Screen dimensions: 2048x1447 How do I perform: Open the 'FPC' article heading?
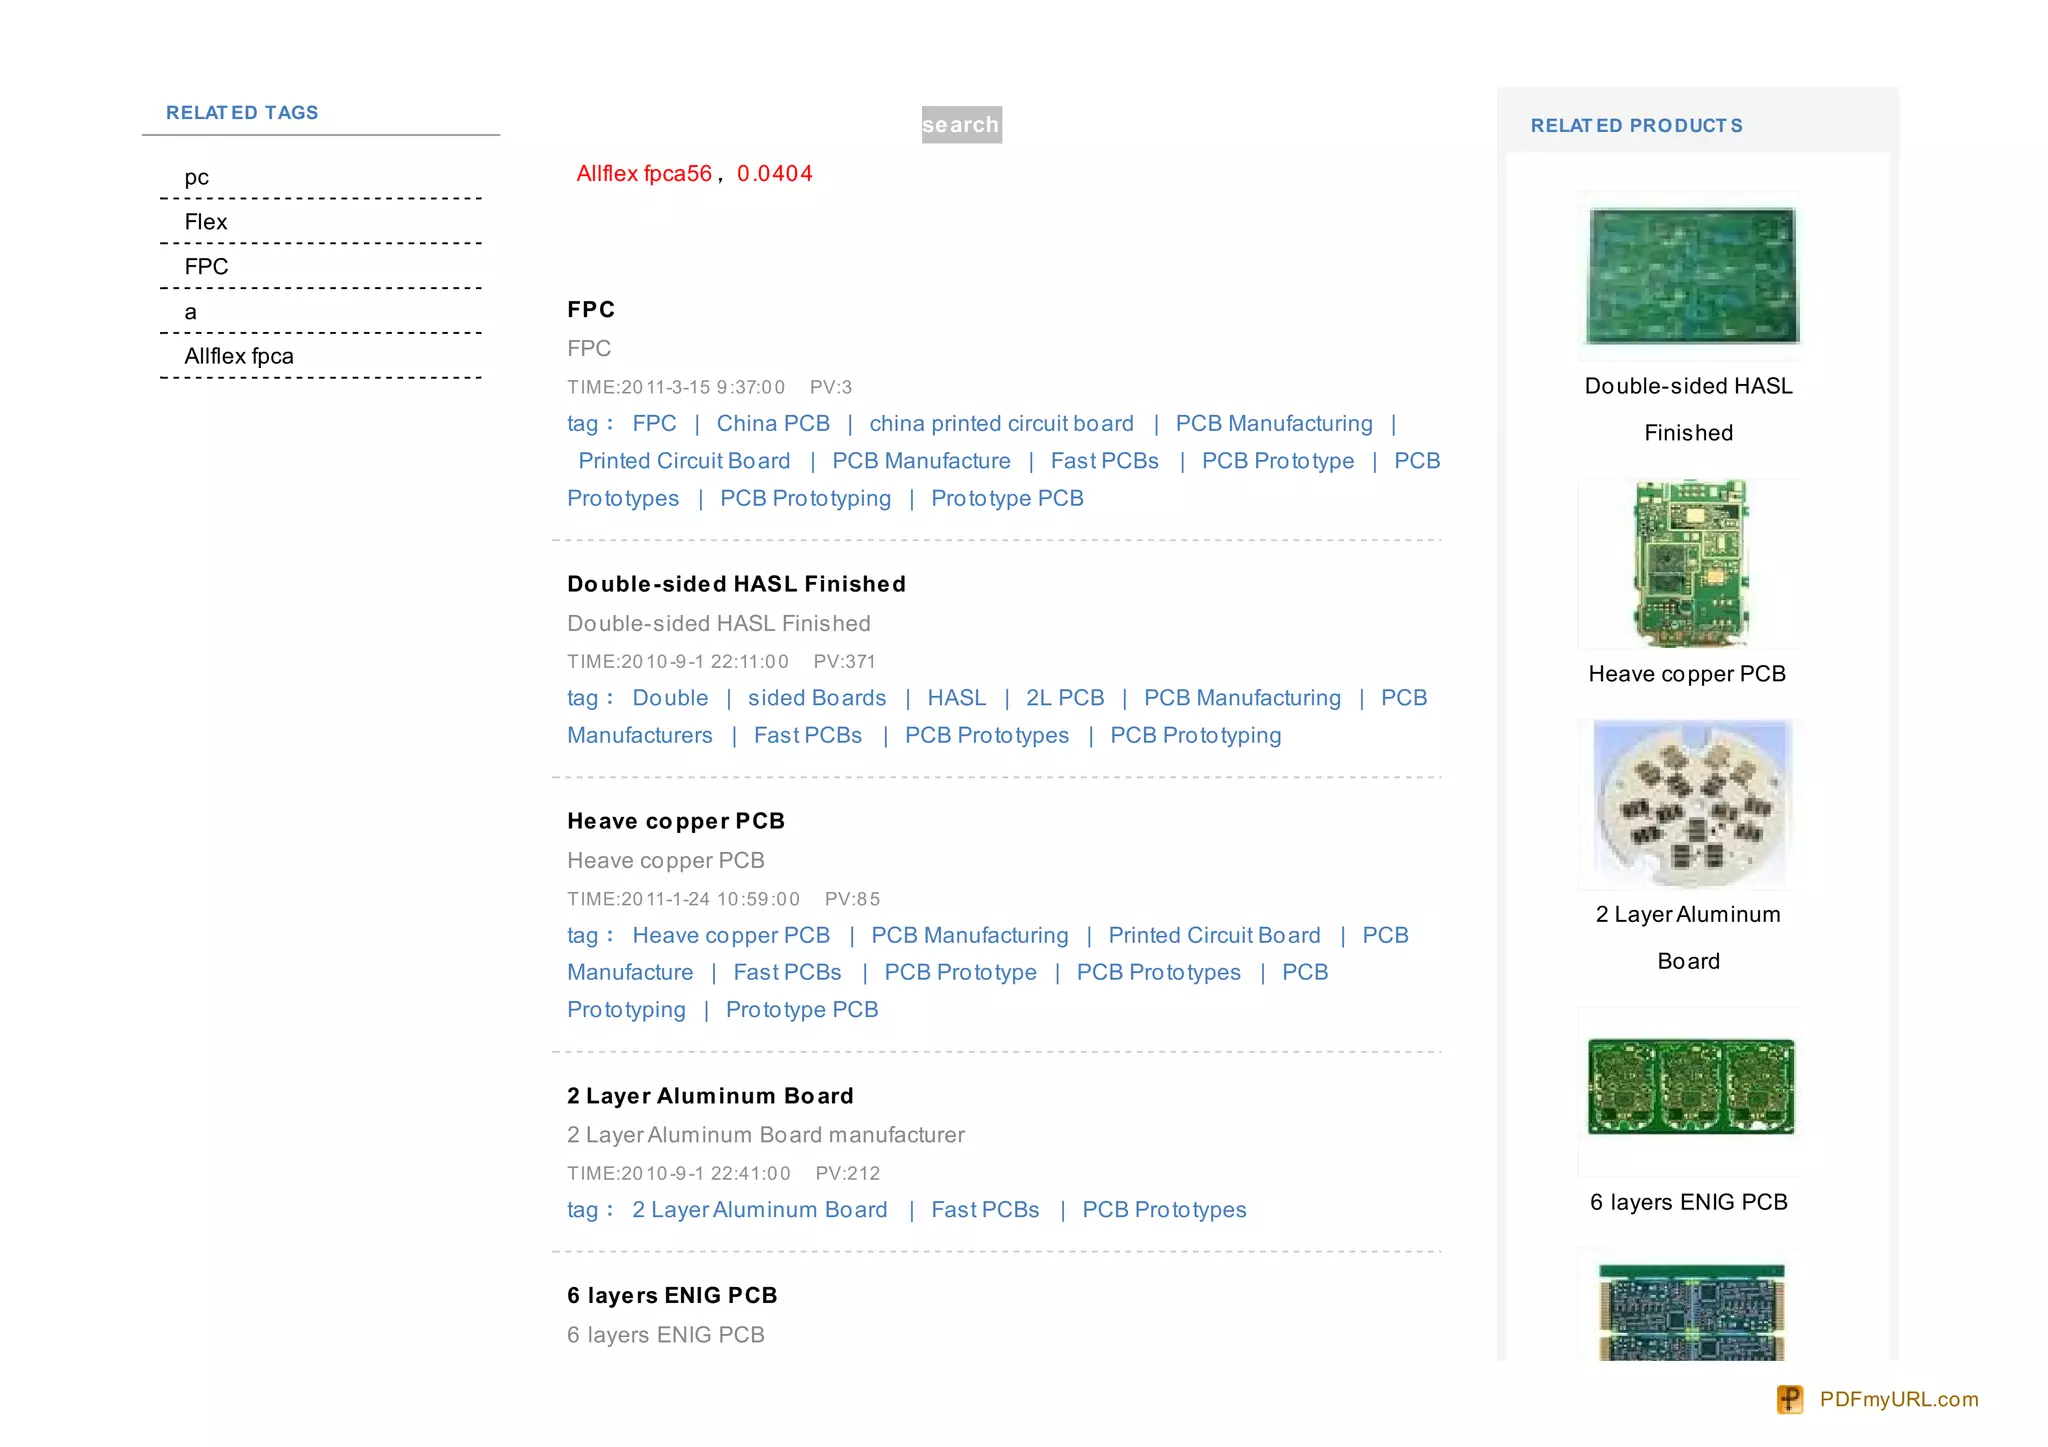(591, 310)
